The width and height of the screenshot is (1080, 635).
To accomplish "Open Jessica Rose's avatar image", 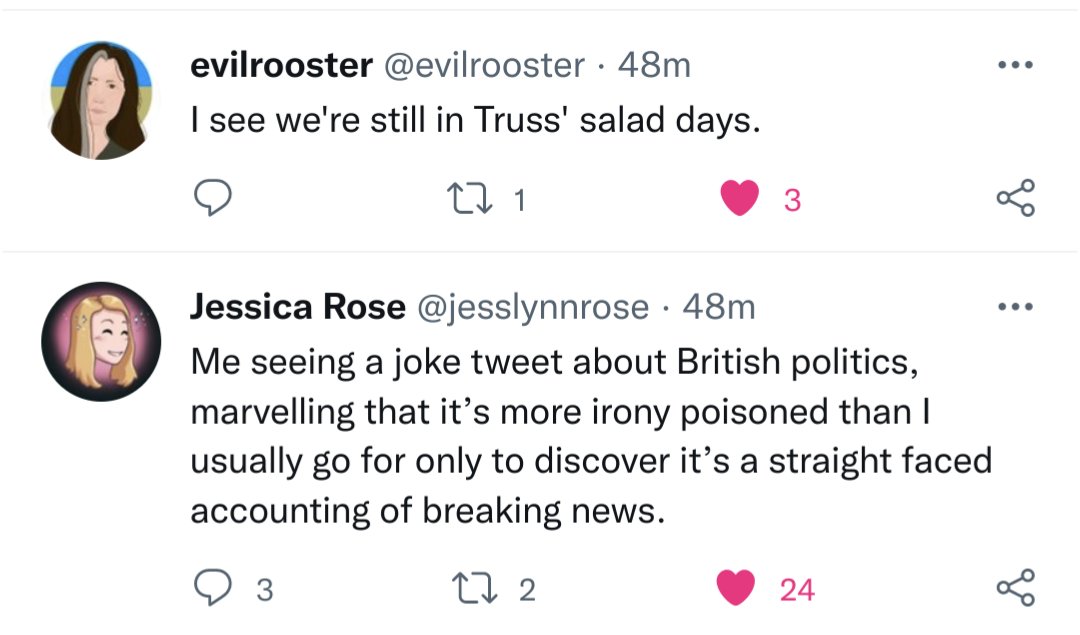I will pyautogui.click(x=101, y=341).
